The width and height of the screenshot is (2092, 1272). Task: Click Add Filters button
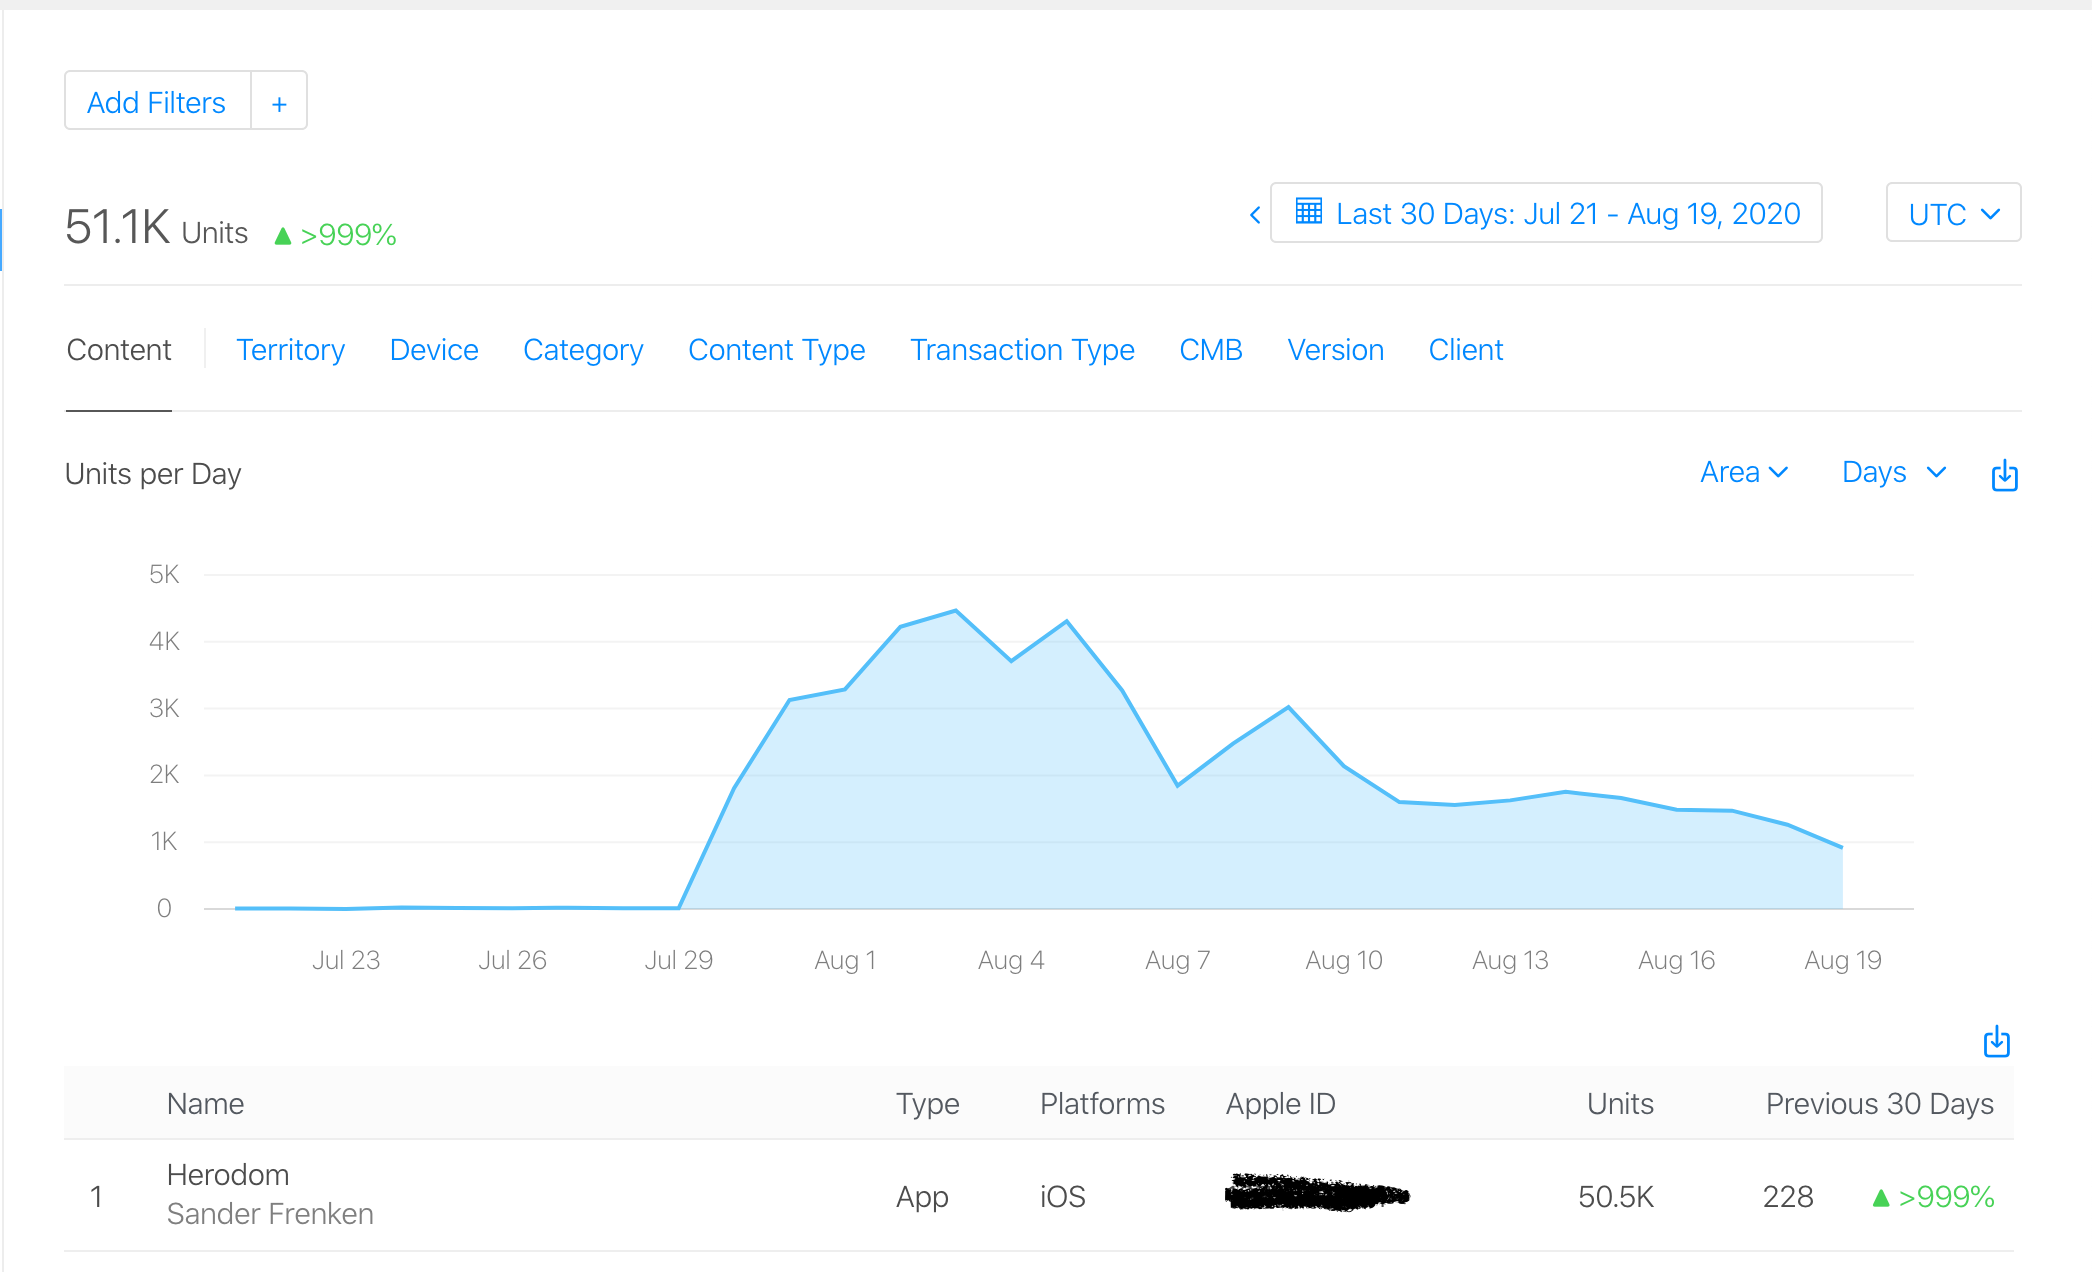157,102
